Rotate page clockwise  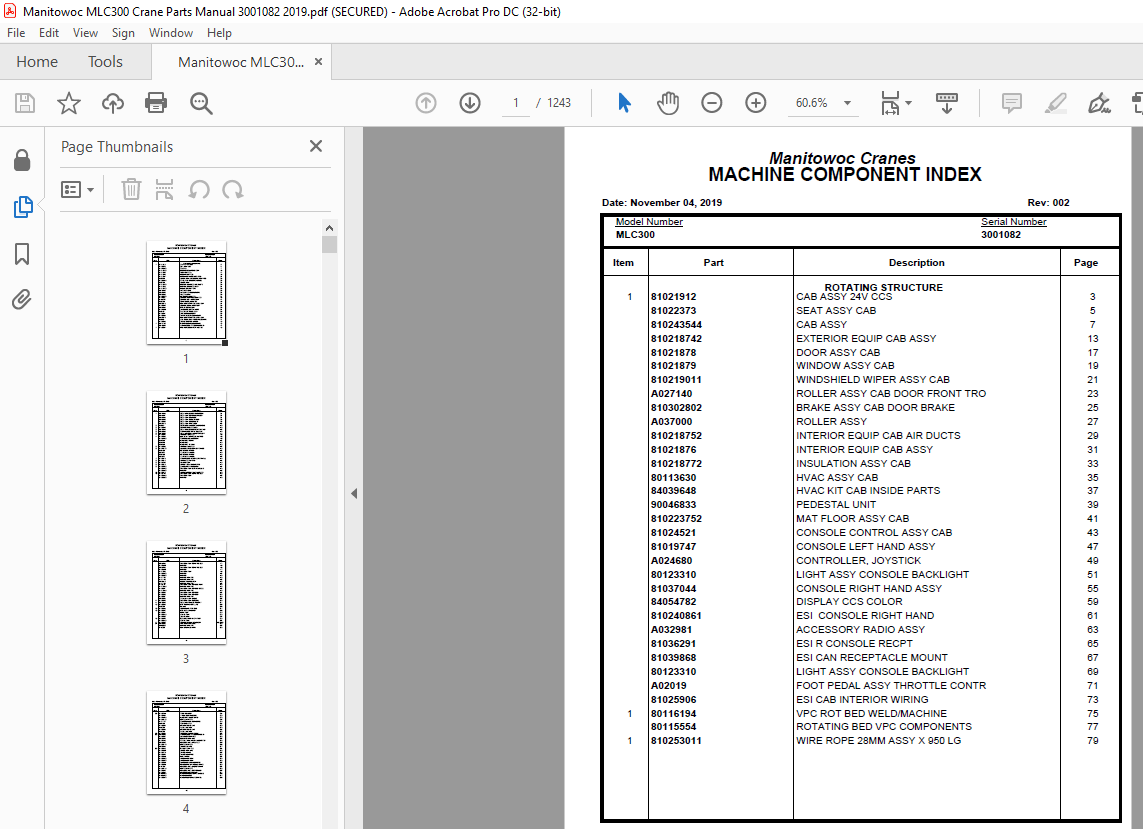coord(233,190)
